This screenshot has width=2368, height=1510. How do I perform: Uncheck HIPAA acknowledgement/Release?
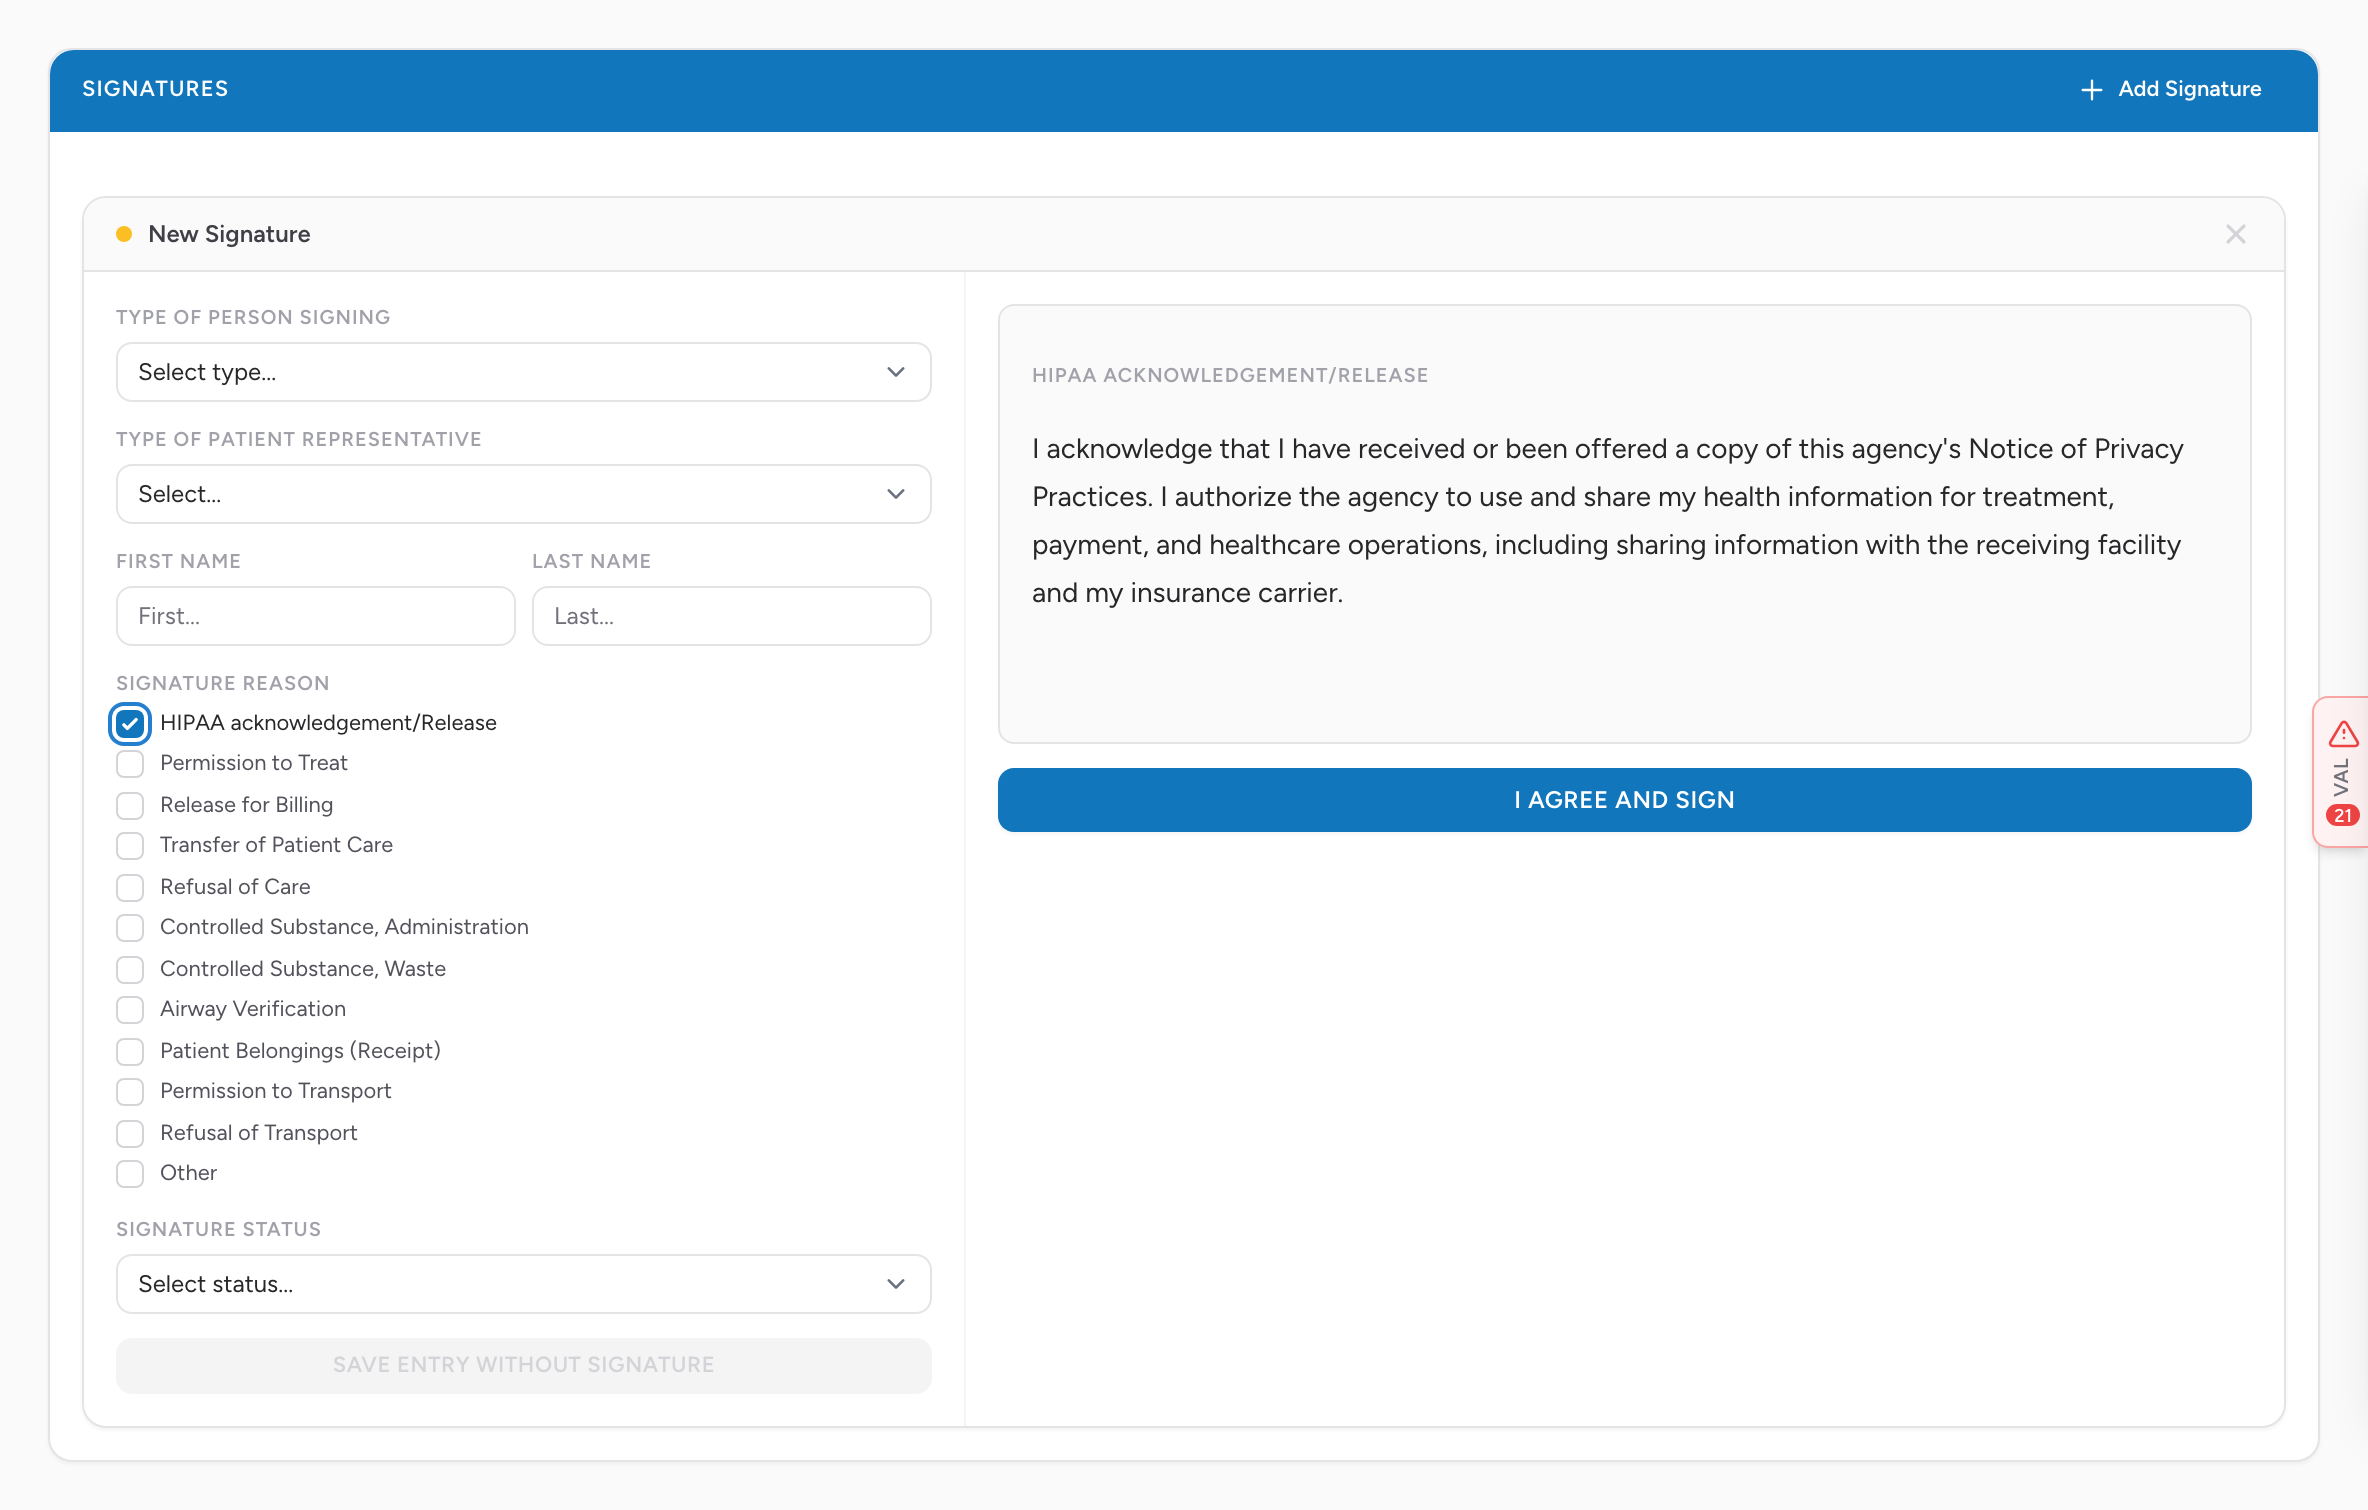(x=130, y=724)
